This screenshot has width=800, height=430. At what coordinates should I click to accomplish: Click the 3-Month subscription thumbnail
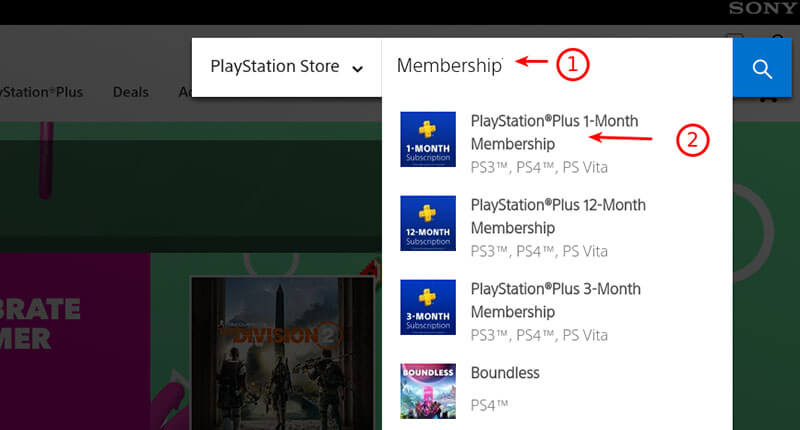(428, 307)
